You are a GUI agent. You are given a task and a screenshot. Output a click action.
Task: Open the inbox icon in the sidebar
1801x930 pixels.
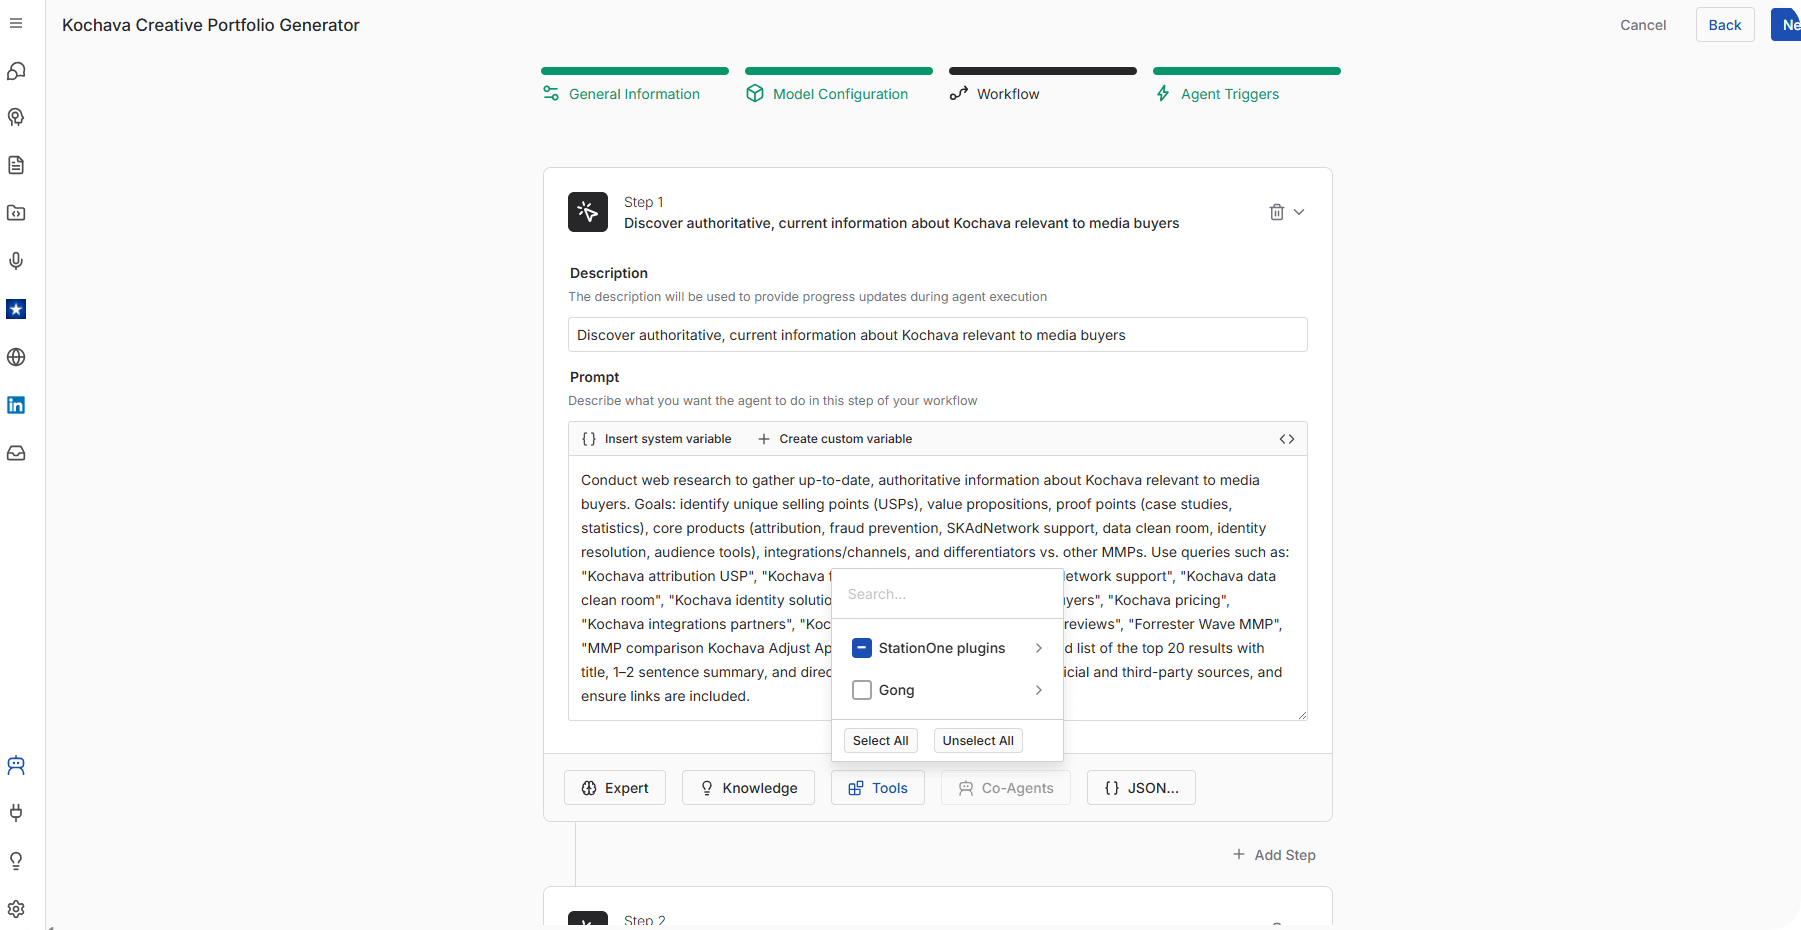(x=16, y=453)
